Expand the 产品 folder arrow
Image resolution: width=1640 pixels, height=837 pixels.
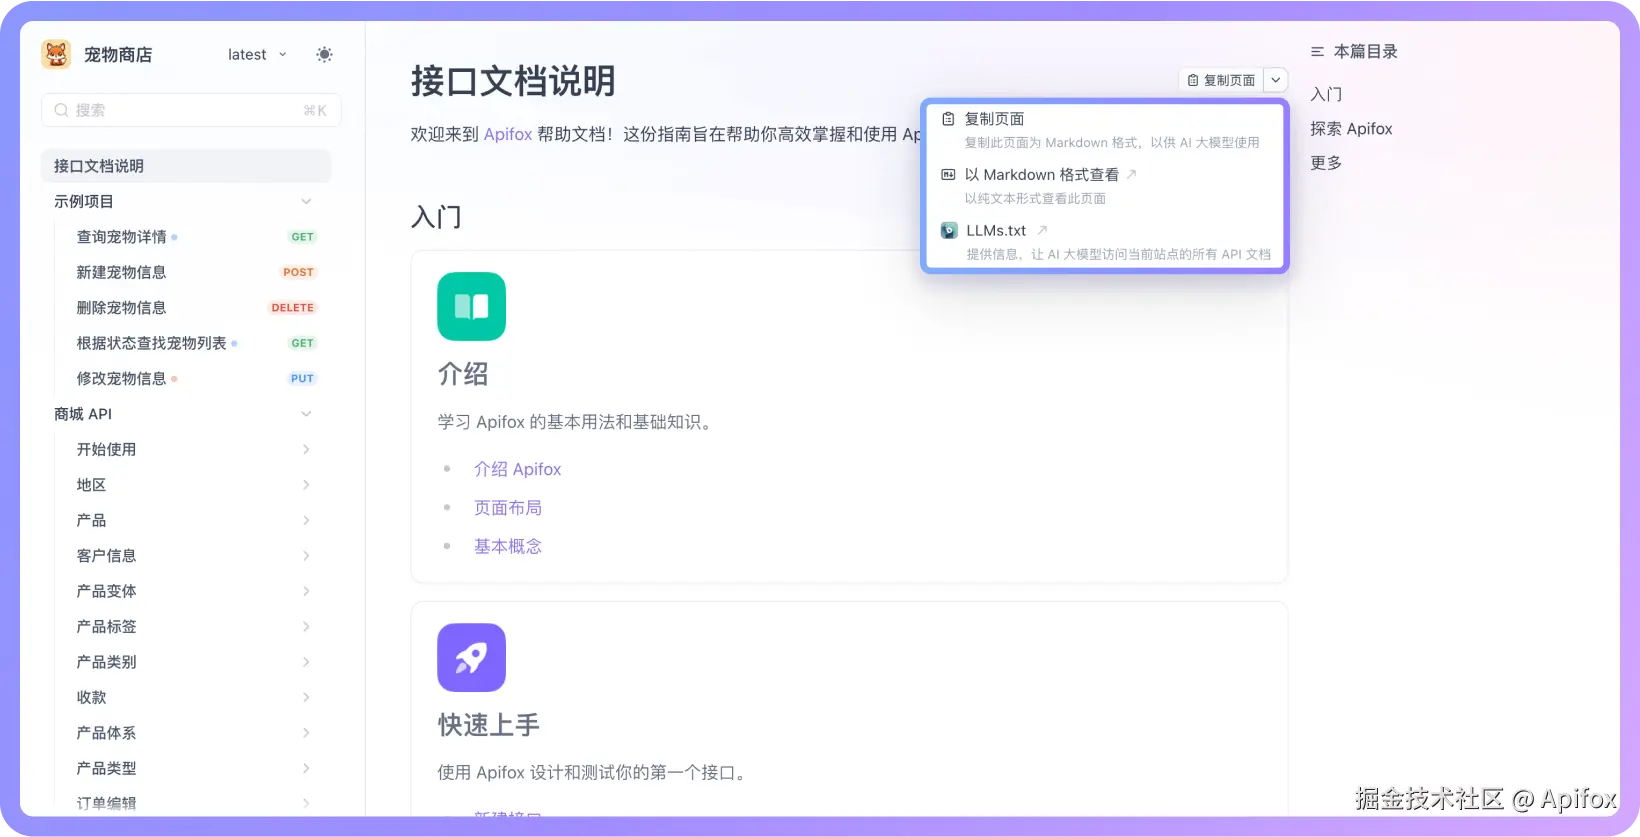tap(306, 521)
